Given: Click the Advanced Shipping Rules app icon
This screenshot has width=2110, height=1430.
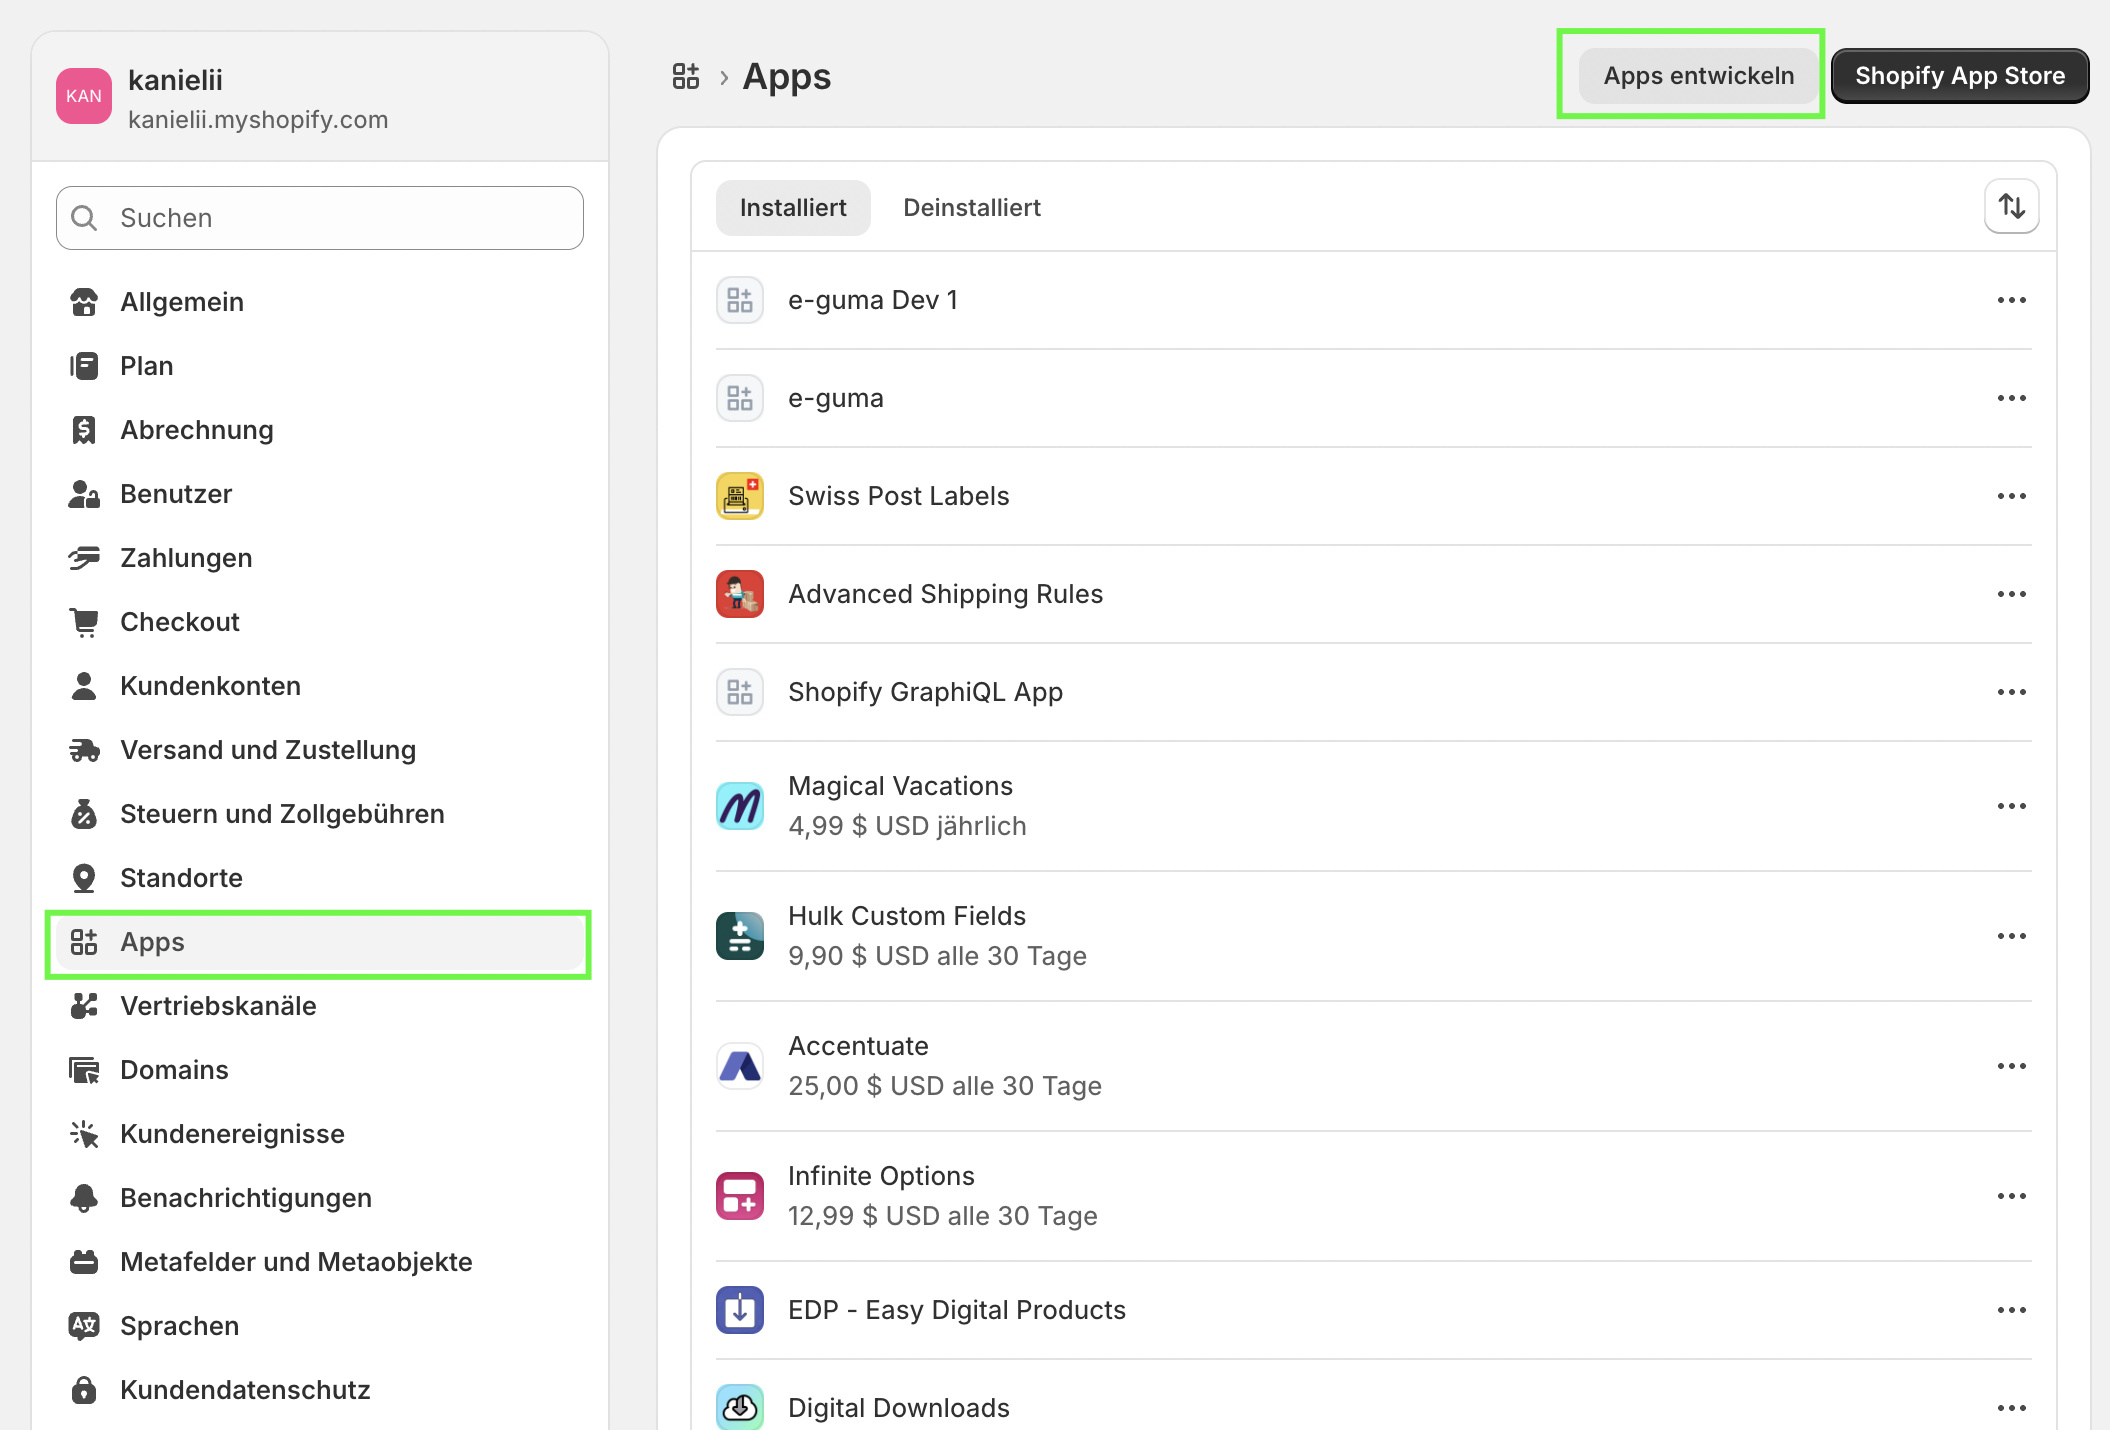Looking at the screenshot, I should 740,594.
